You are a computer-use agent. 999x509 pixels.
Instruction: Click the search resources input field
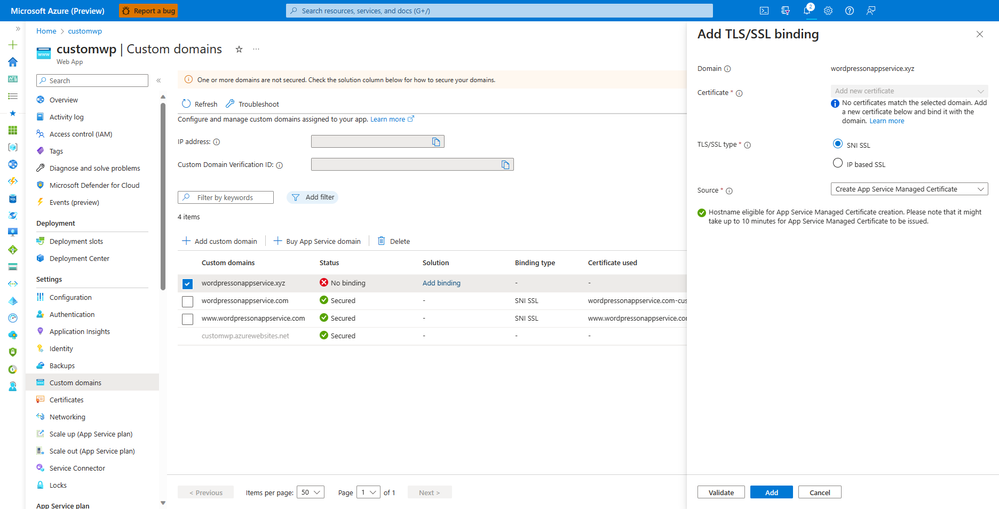tap(500, 11)
